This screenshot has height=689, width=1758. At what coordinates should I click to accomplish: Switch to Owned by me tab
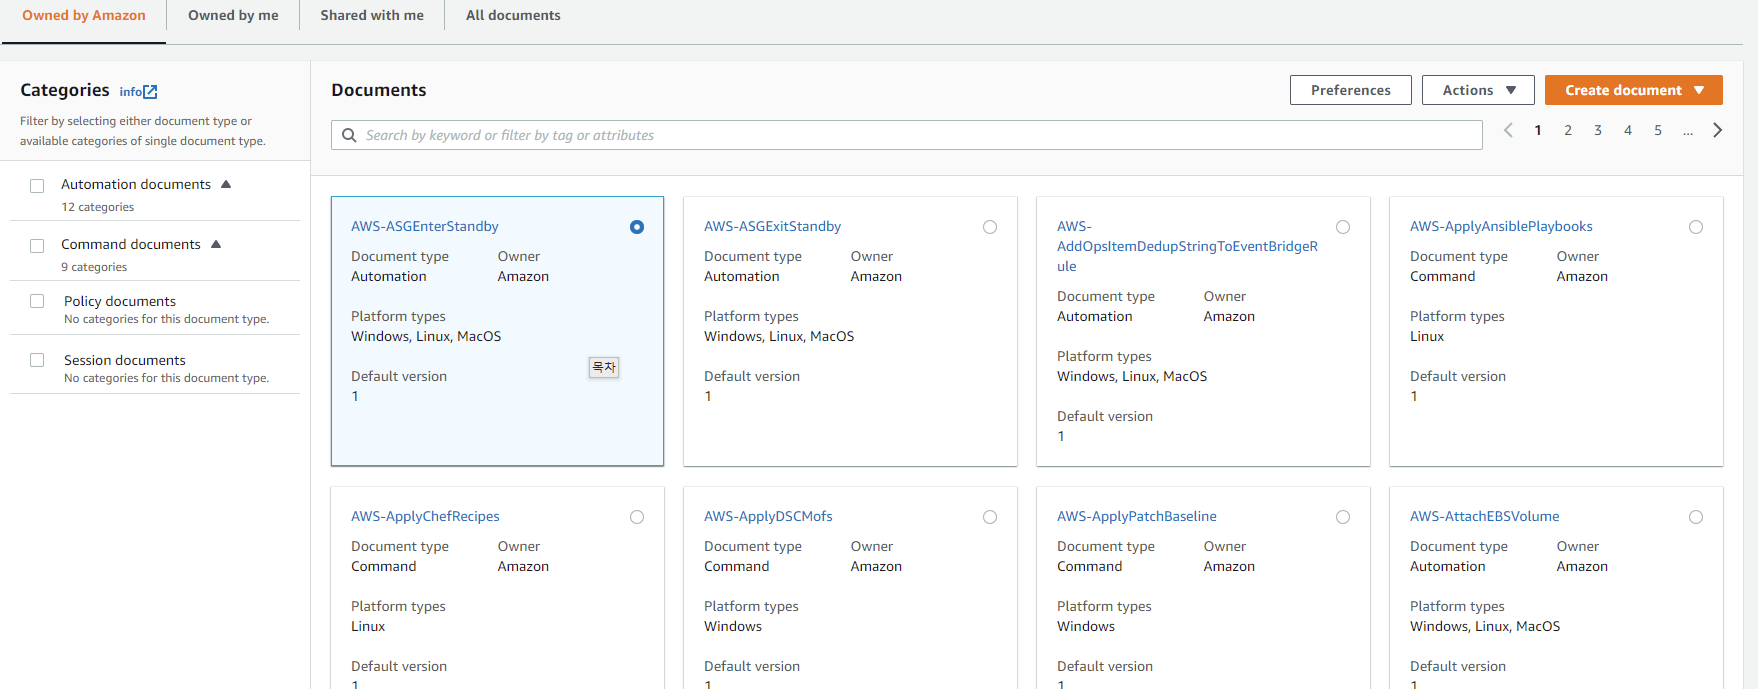233,16
